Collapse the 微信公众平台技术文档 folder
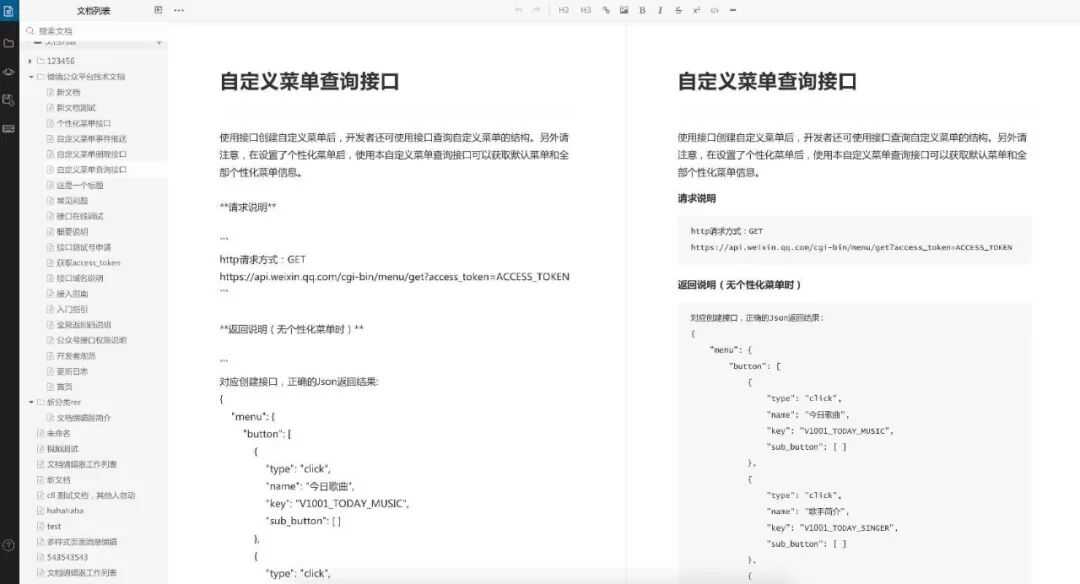1080x584 pixels. tap(30, 76)
